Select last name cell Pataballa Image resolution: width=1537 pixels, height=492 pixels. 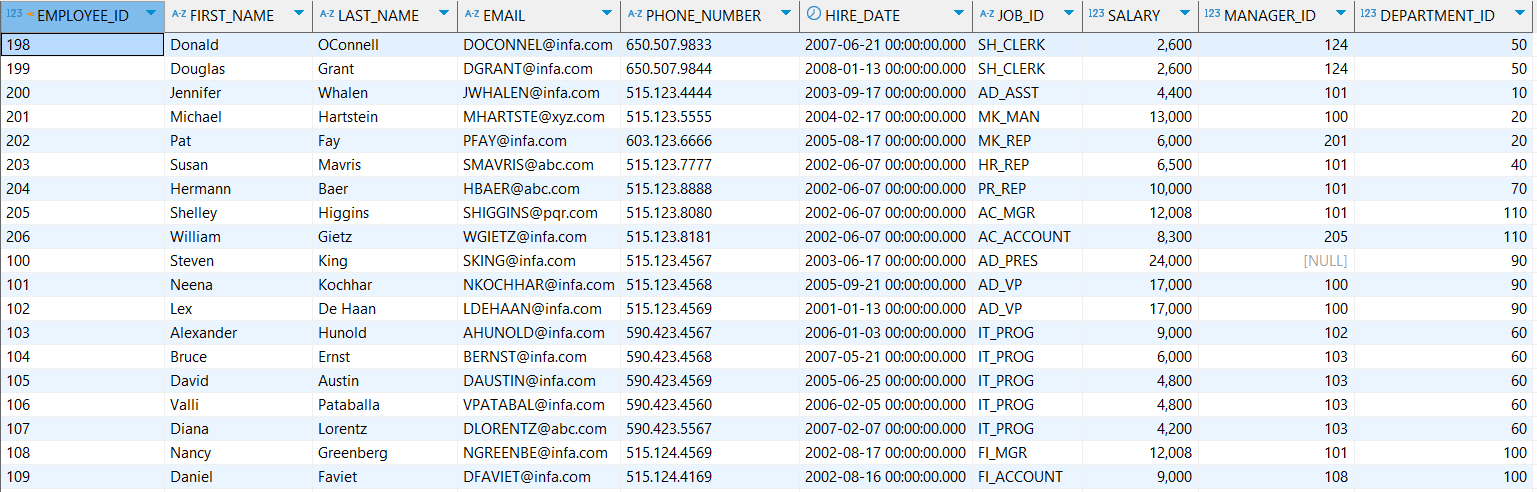[385, 405]
